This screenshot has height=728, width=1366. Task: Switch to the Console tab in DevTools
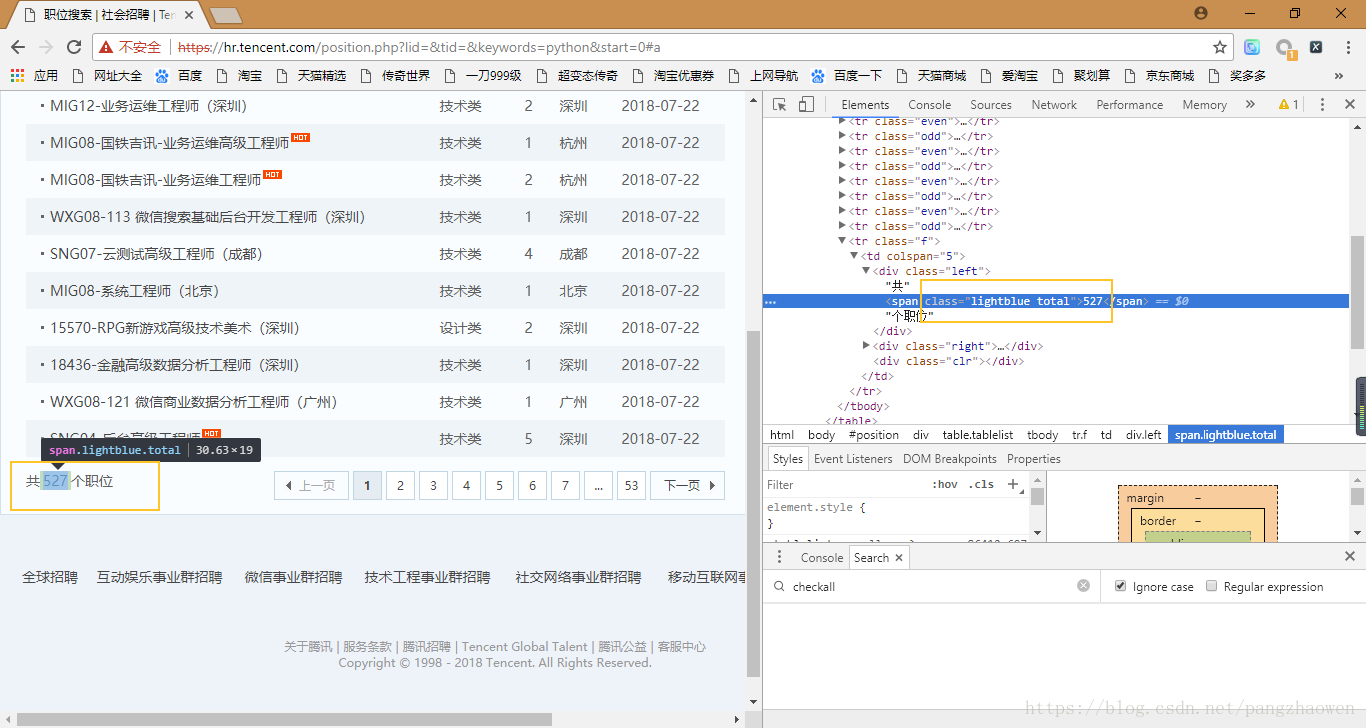click(x=930, y=104)
